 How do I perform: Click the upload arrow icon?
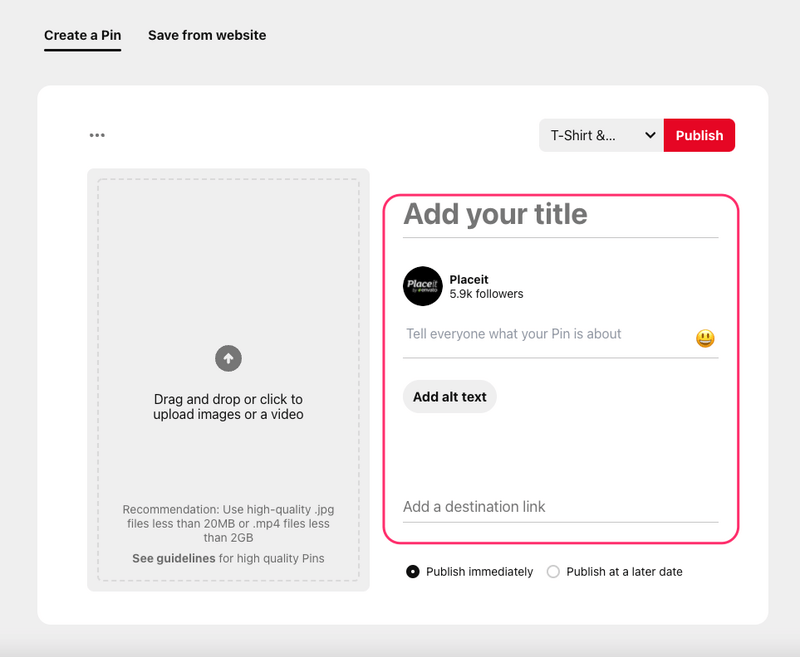227,358
